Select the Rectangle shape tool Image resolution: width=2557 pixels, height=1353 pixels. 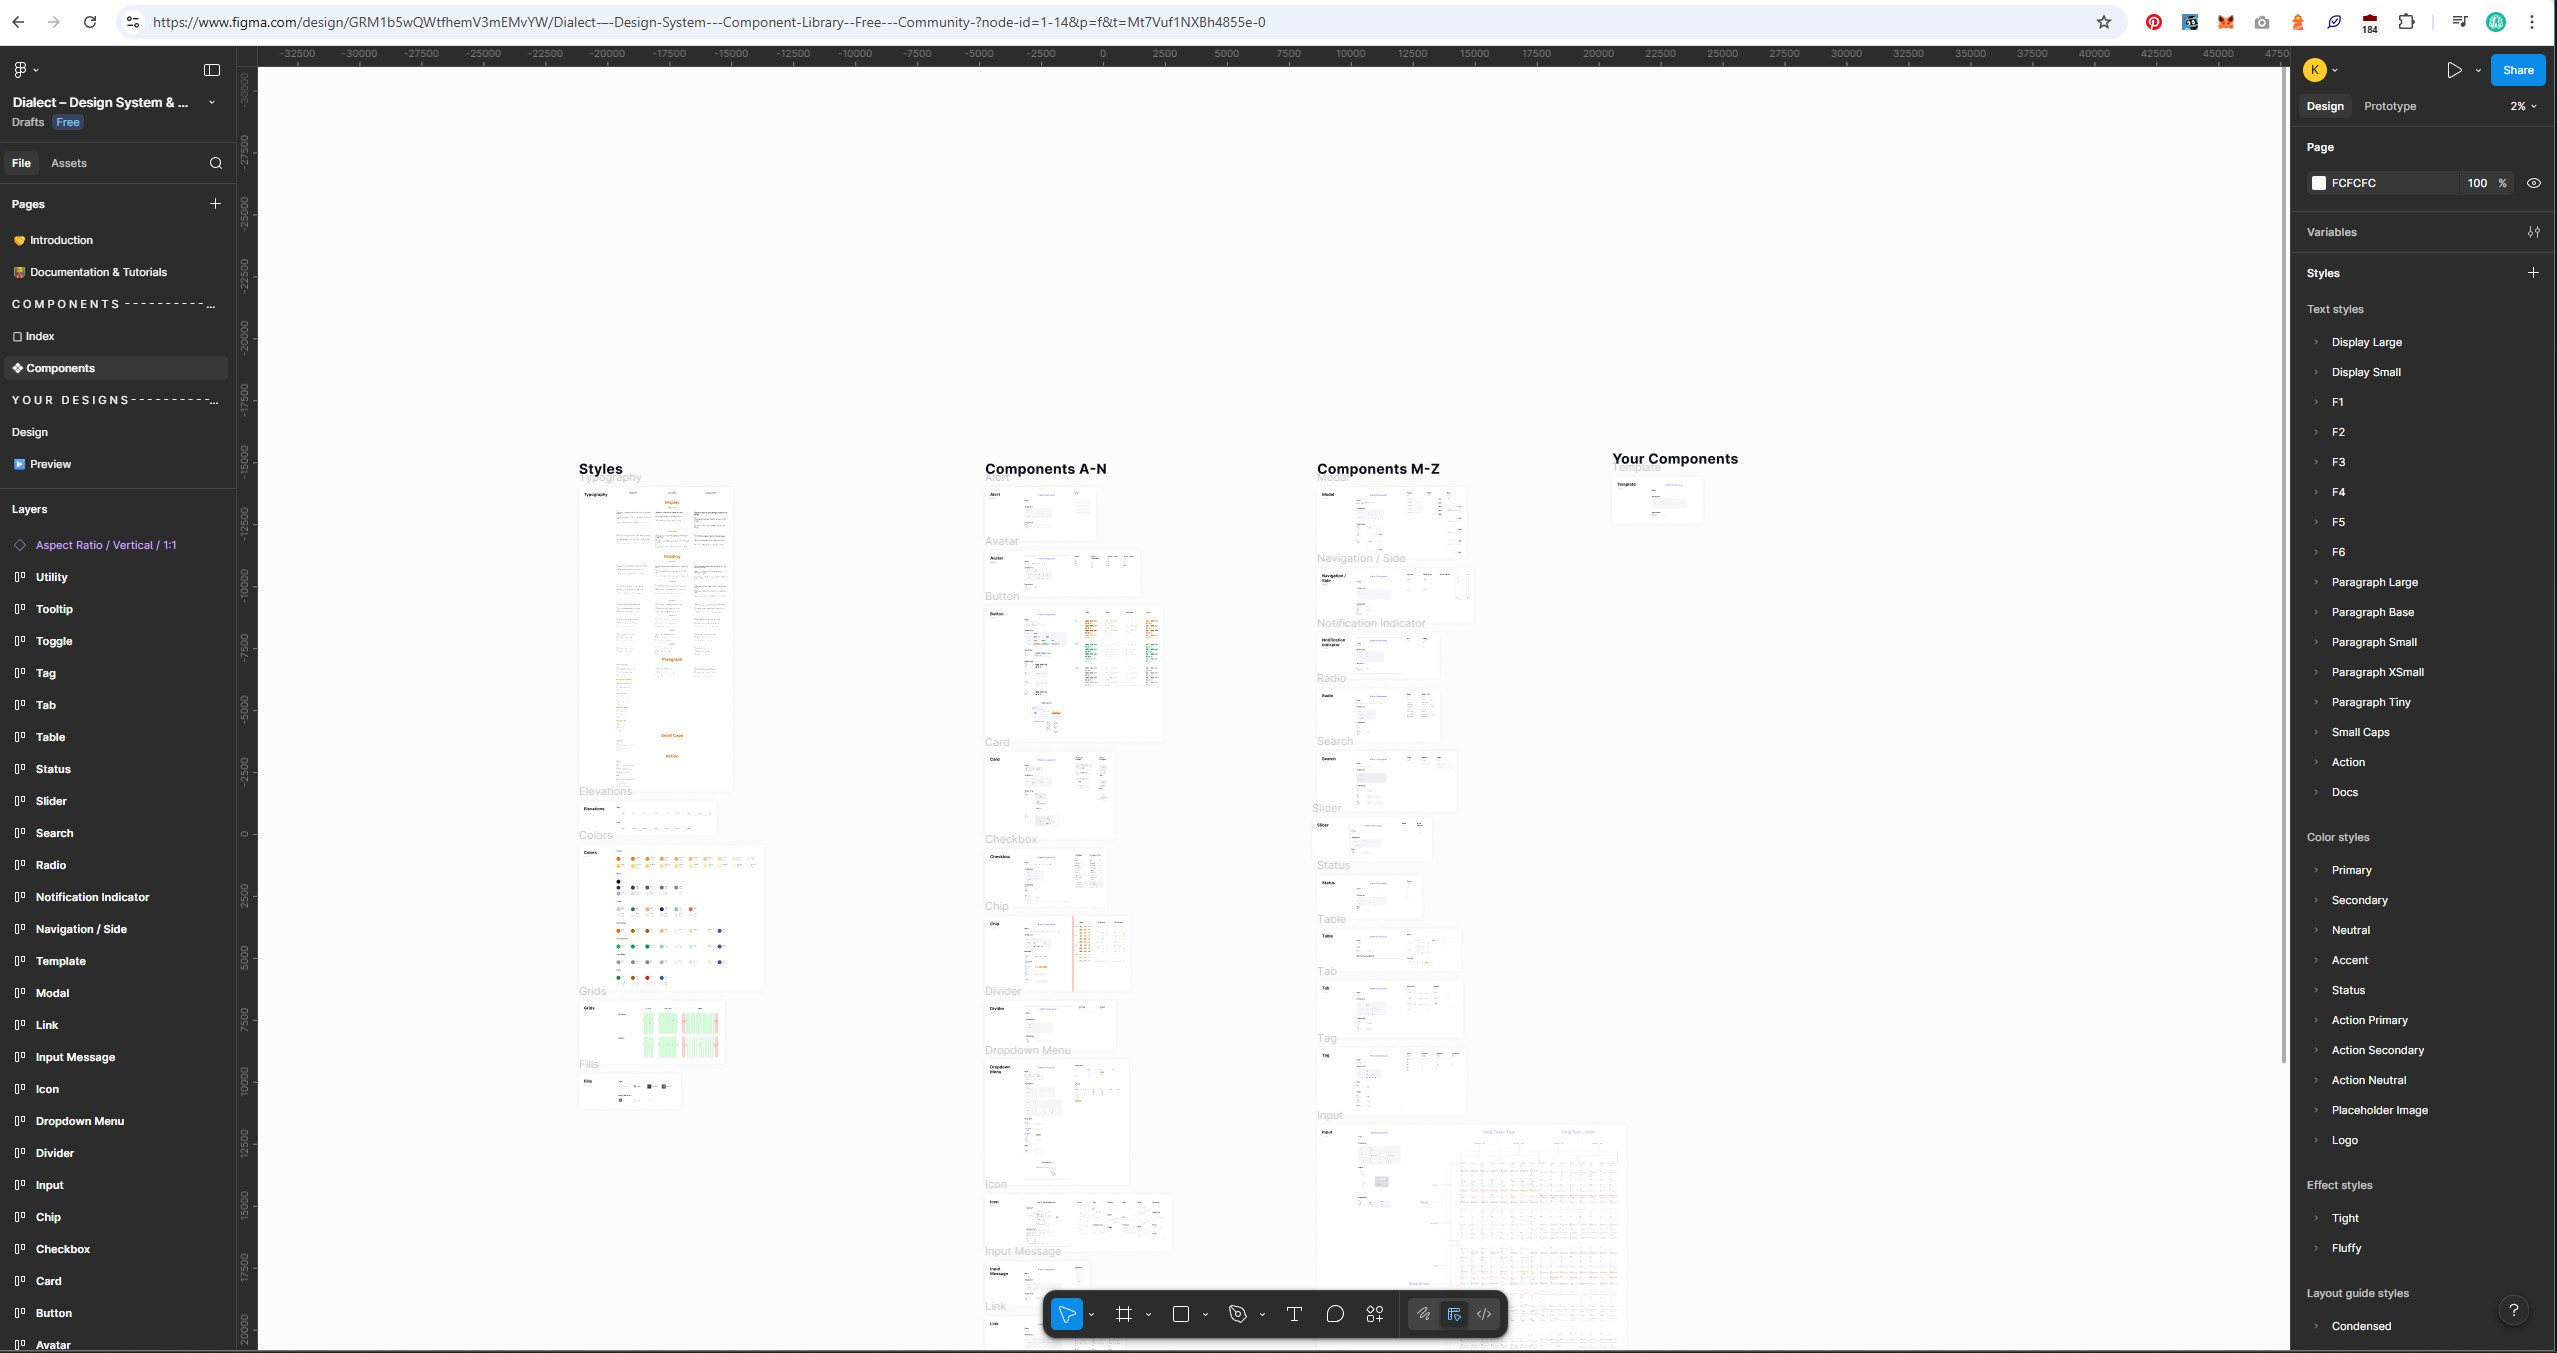click(x=1180, y=1314)
